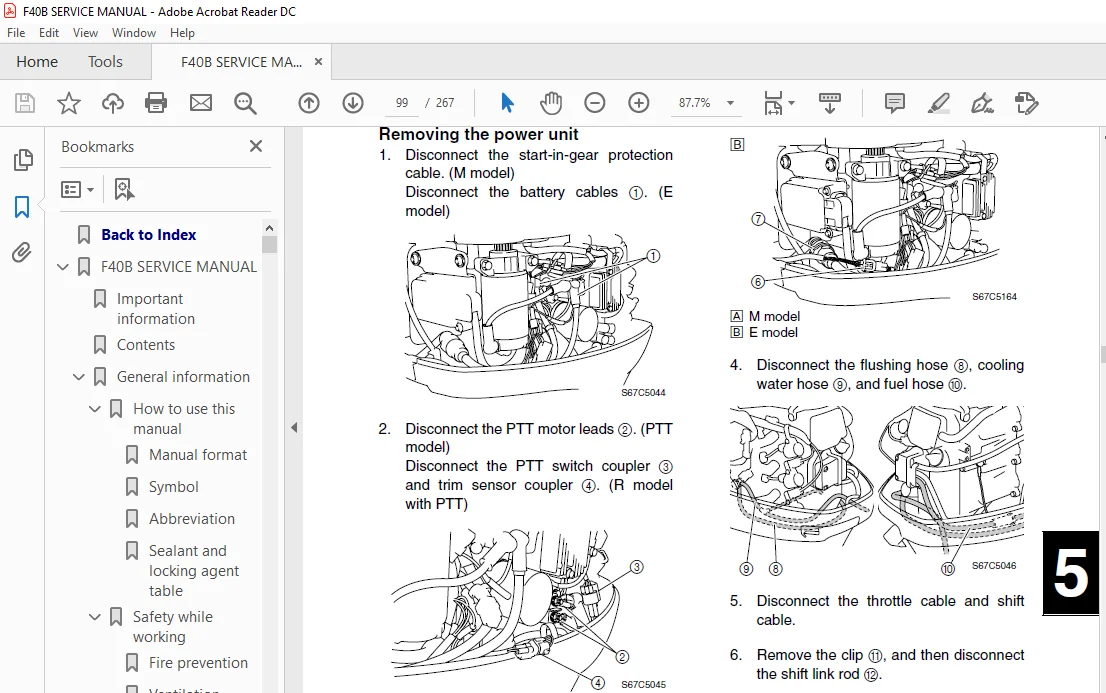Open bookmark options list dropdown
This screenshot has height=693, width=1106.
tap(77, 189)
